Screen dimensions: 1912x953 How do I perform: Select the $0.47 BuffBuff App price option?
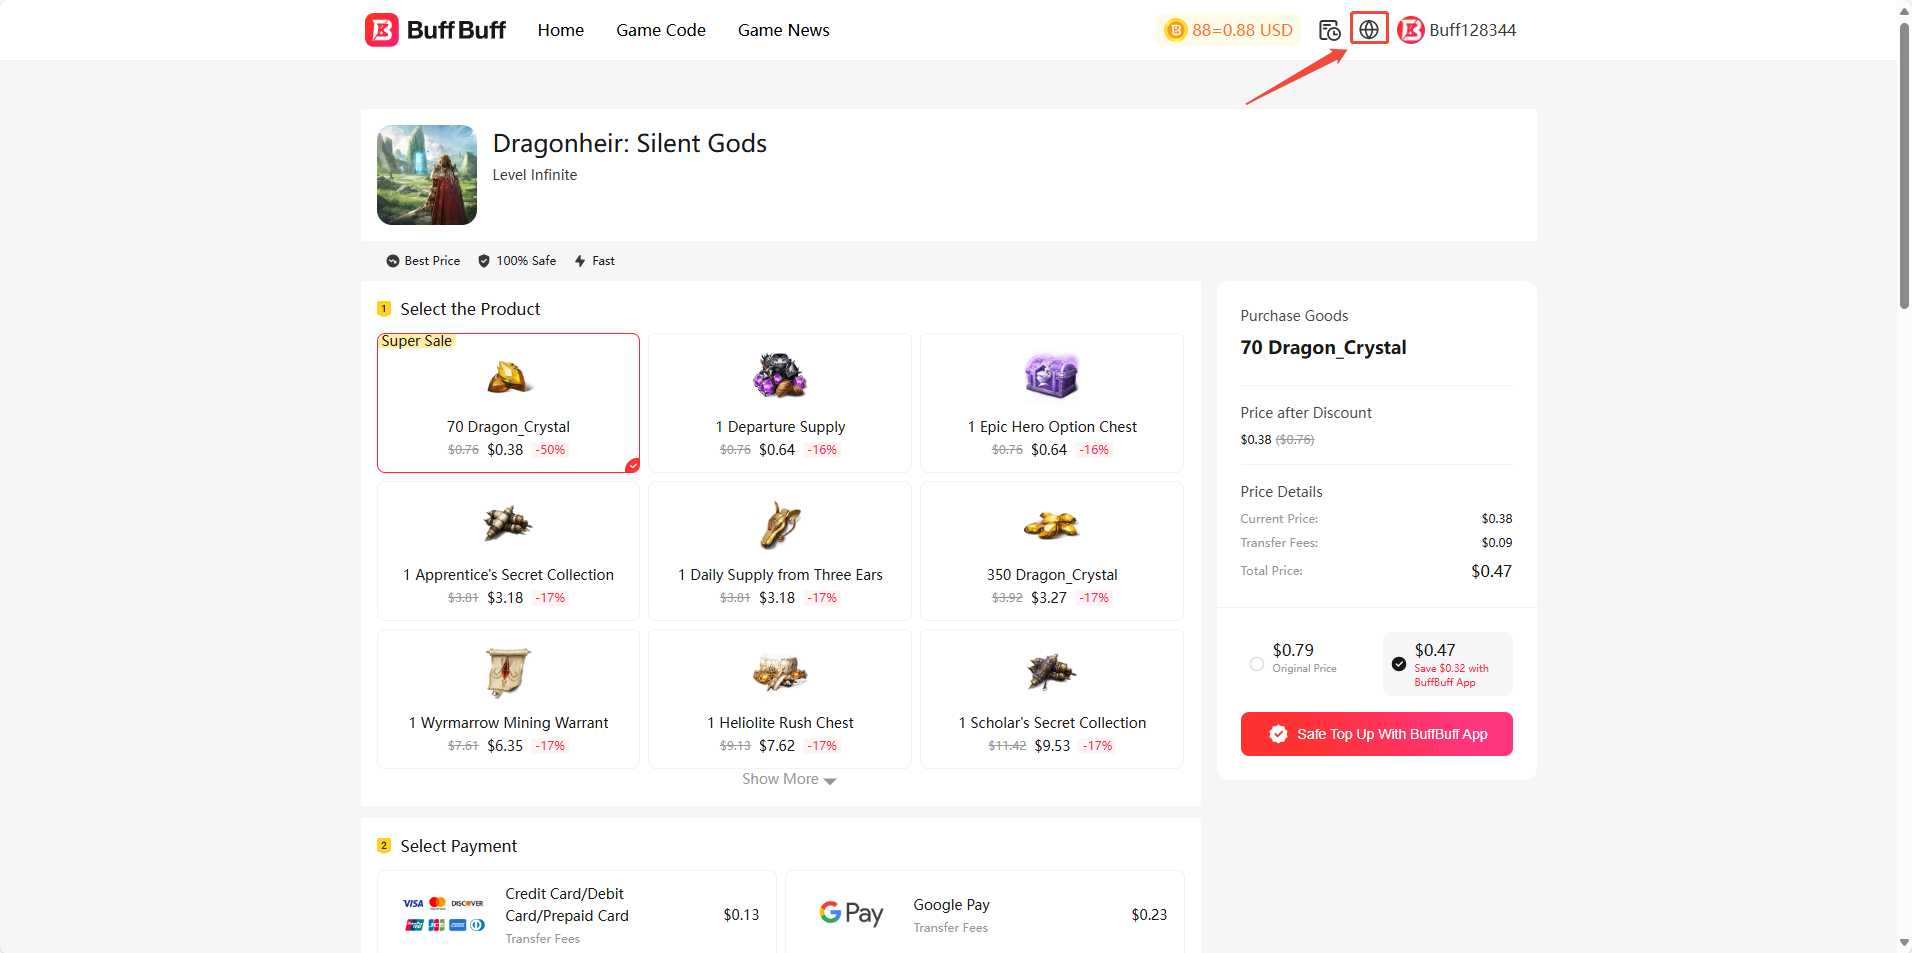coord(1399,664)
